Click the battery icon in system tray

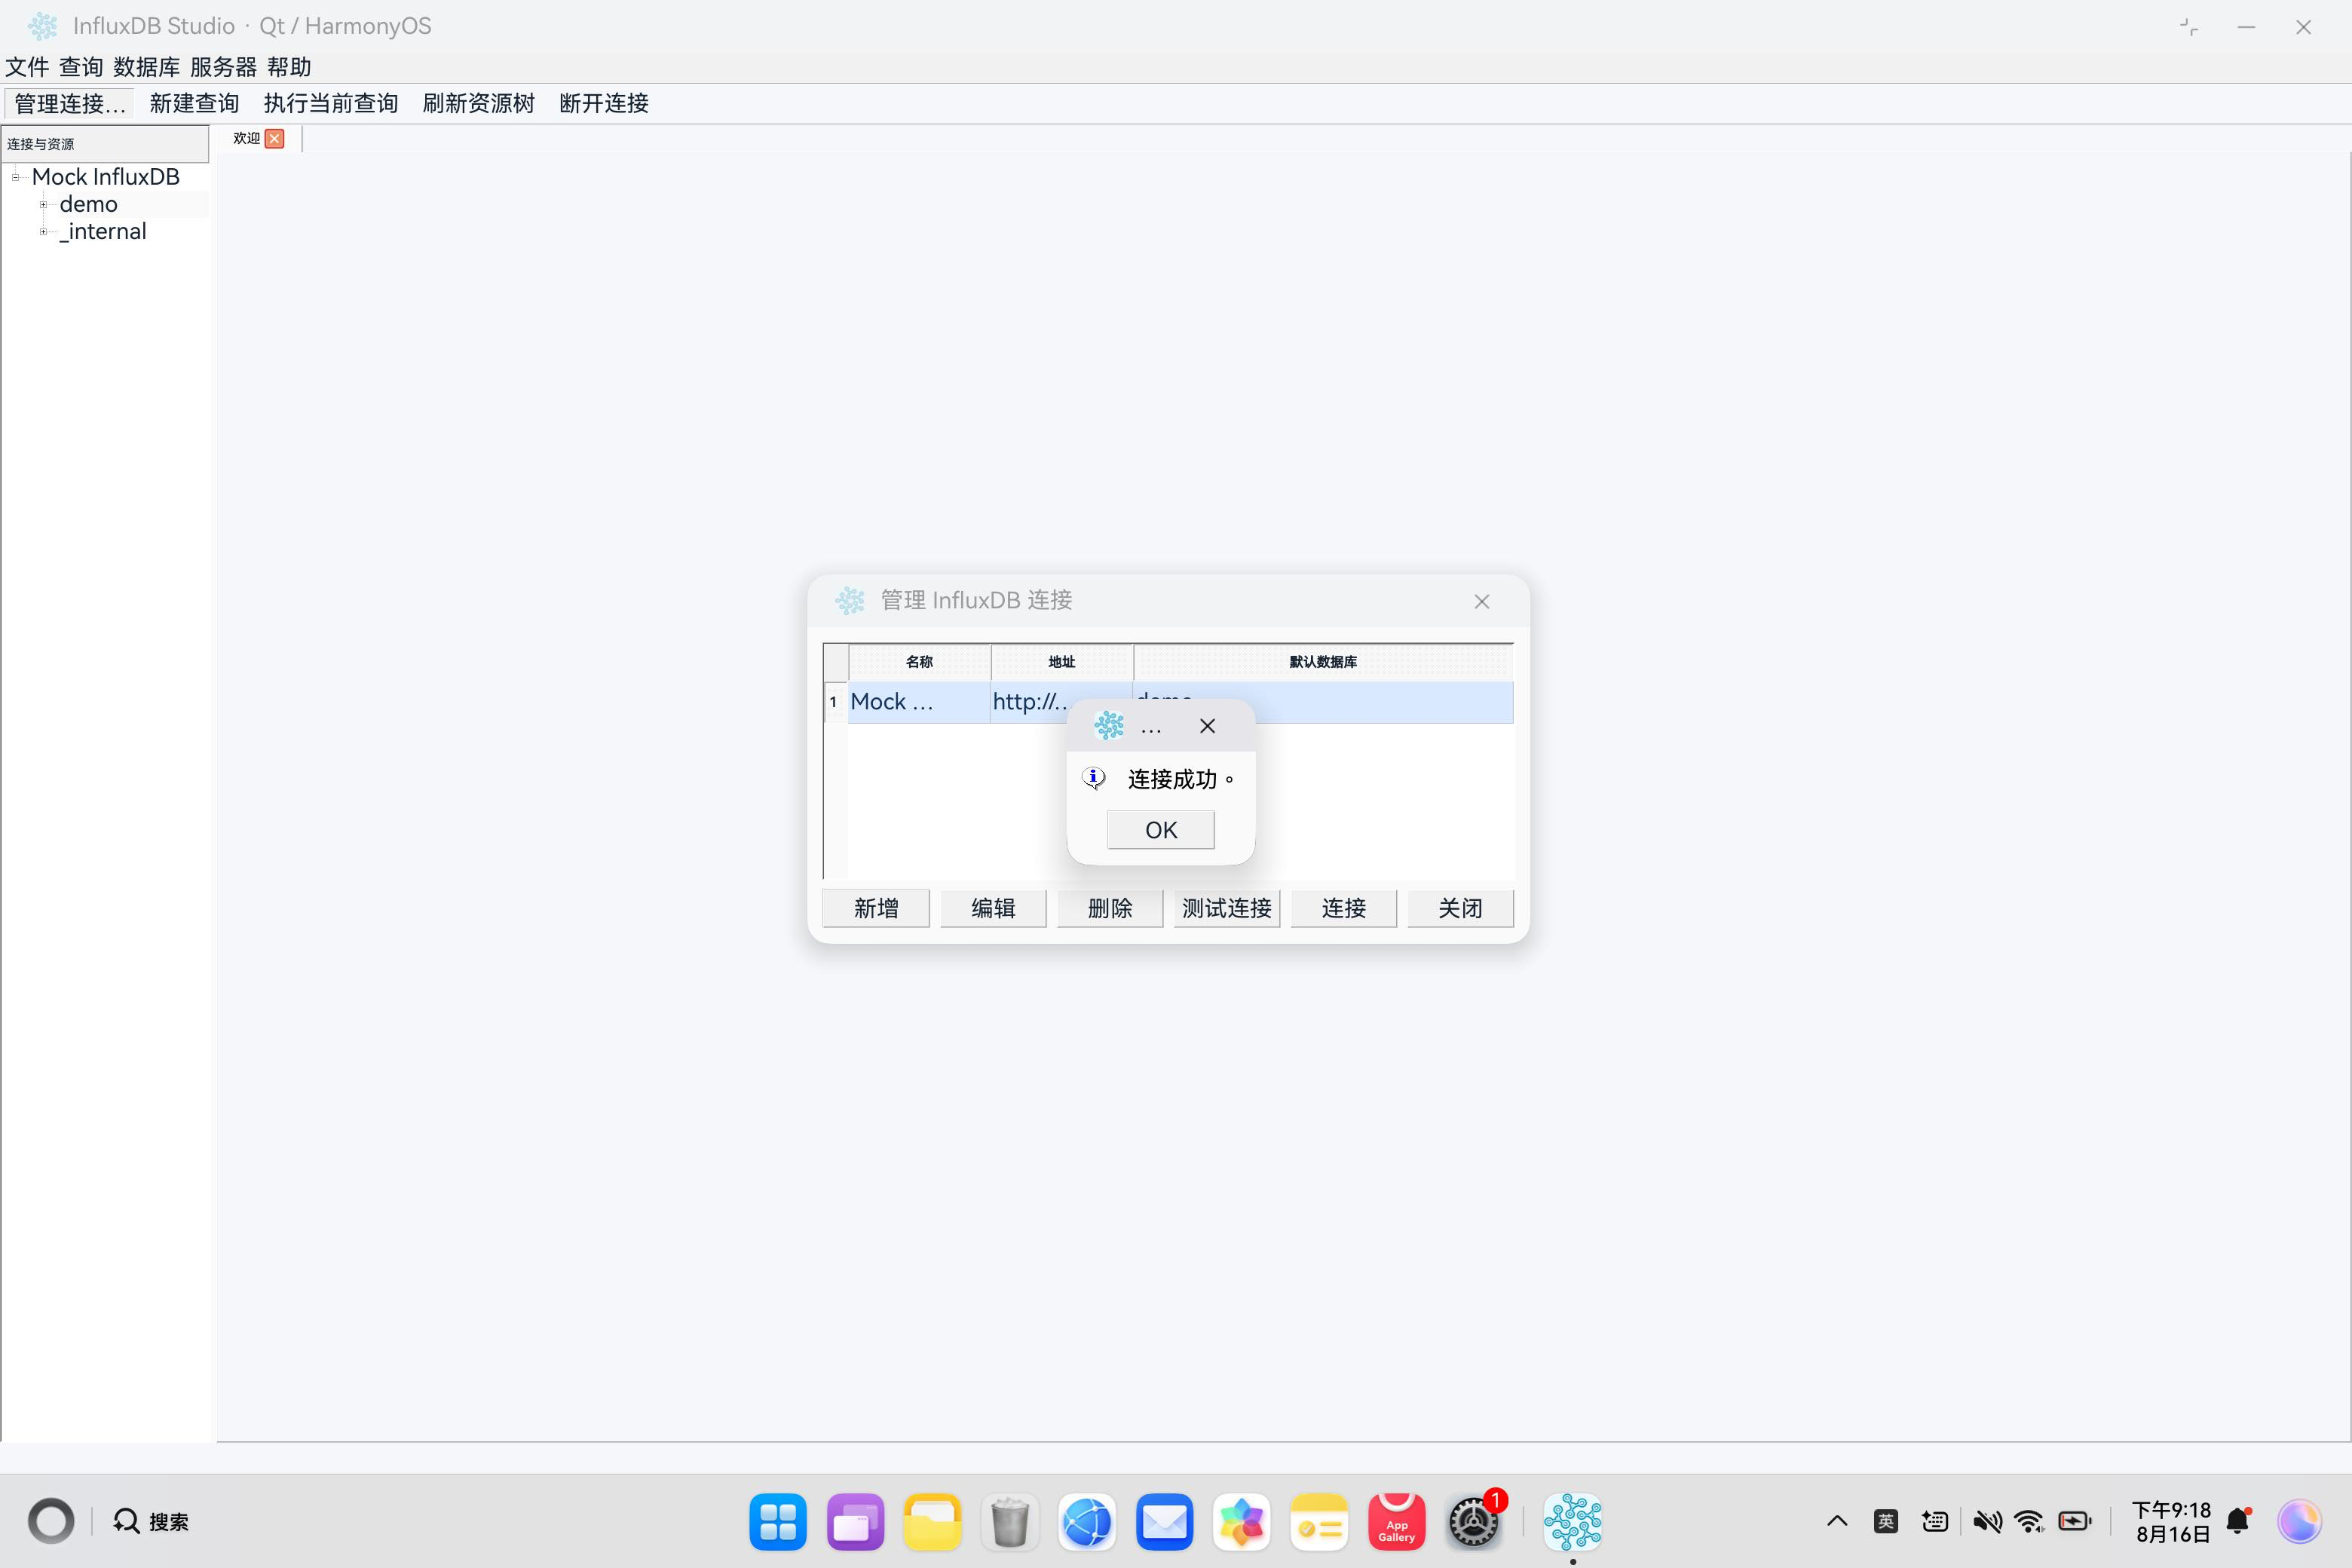click(x=2075, y=1521)
